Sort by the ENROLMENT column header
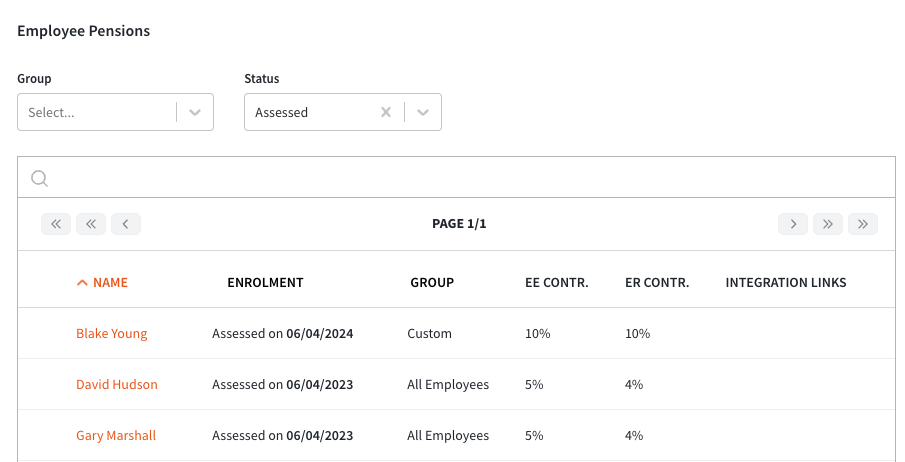905x462 pixels. pyautogui.click(x=265, y=282)
